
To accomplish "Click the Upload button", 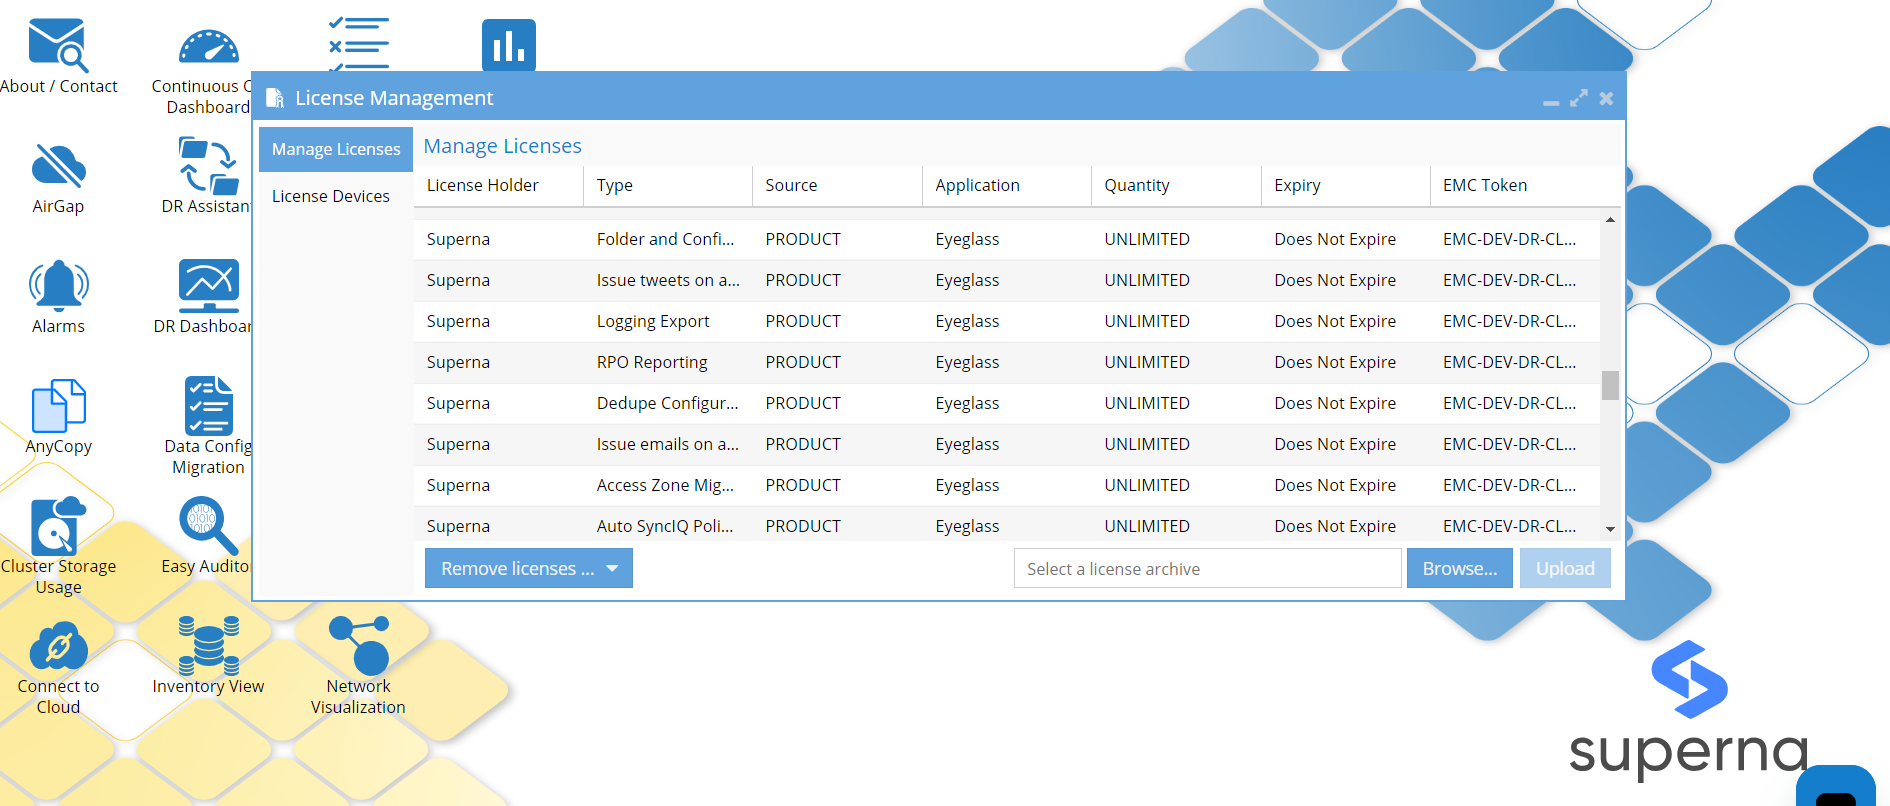I will [1565, 568].
